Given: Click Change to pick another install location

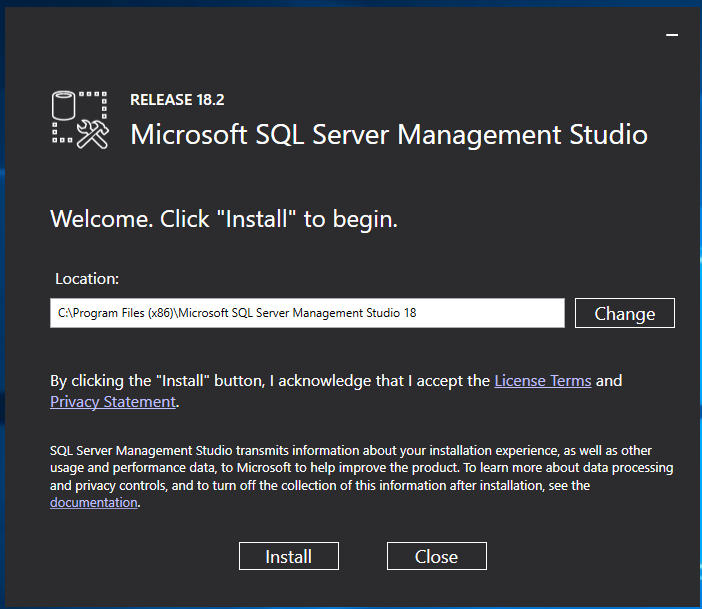Looking at the screenshot, I should [624, 313].
